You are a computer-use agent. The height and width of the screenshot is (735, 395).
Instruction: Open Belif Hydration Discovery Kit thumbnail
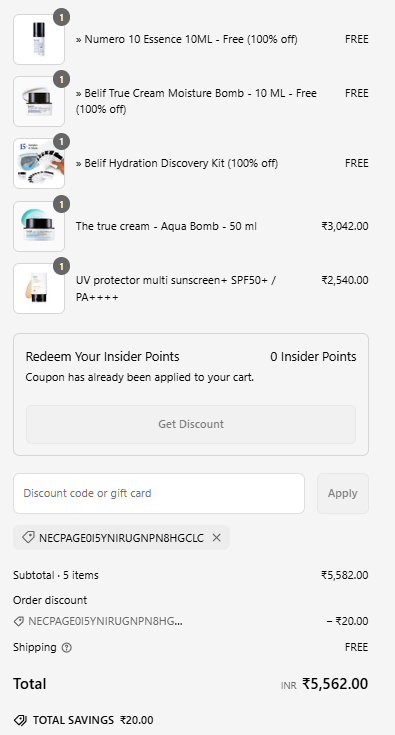click(39, 164)
